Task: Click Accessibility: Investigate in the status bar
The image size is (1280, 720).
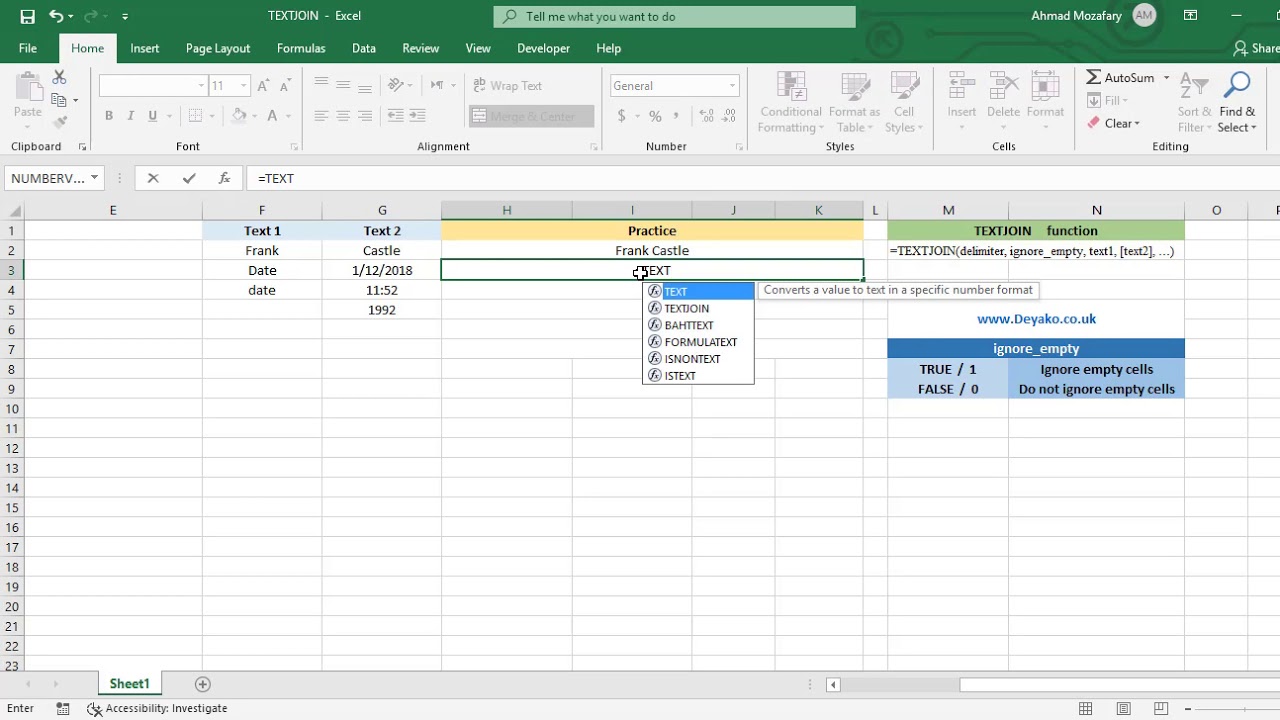Action: click(x=157, y=708)
